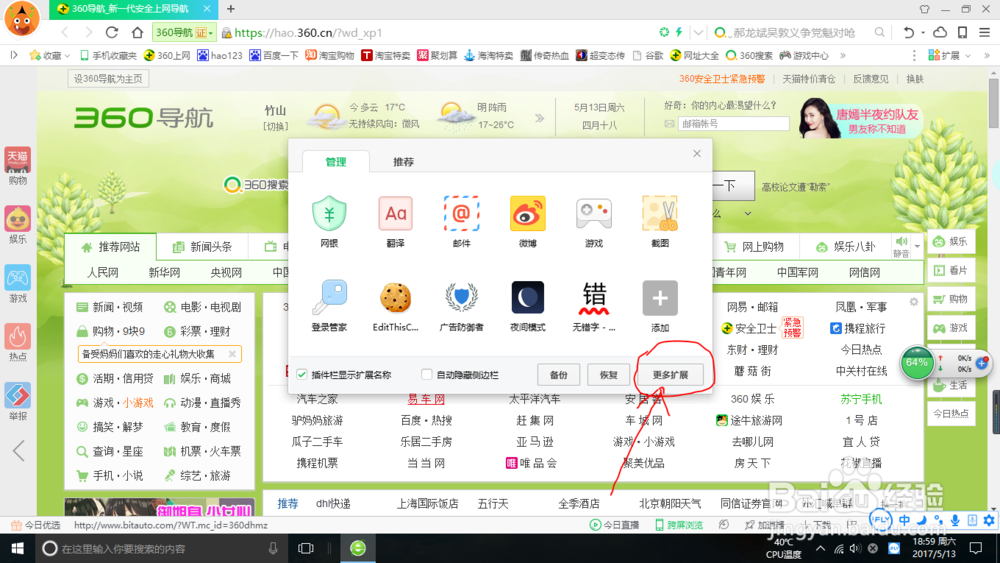Screen dimensions: 1000x563
Task: Open the 新华网 link
Action: click(x=165, y=272)
